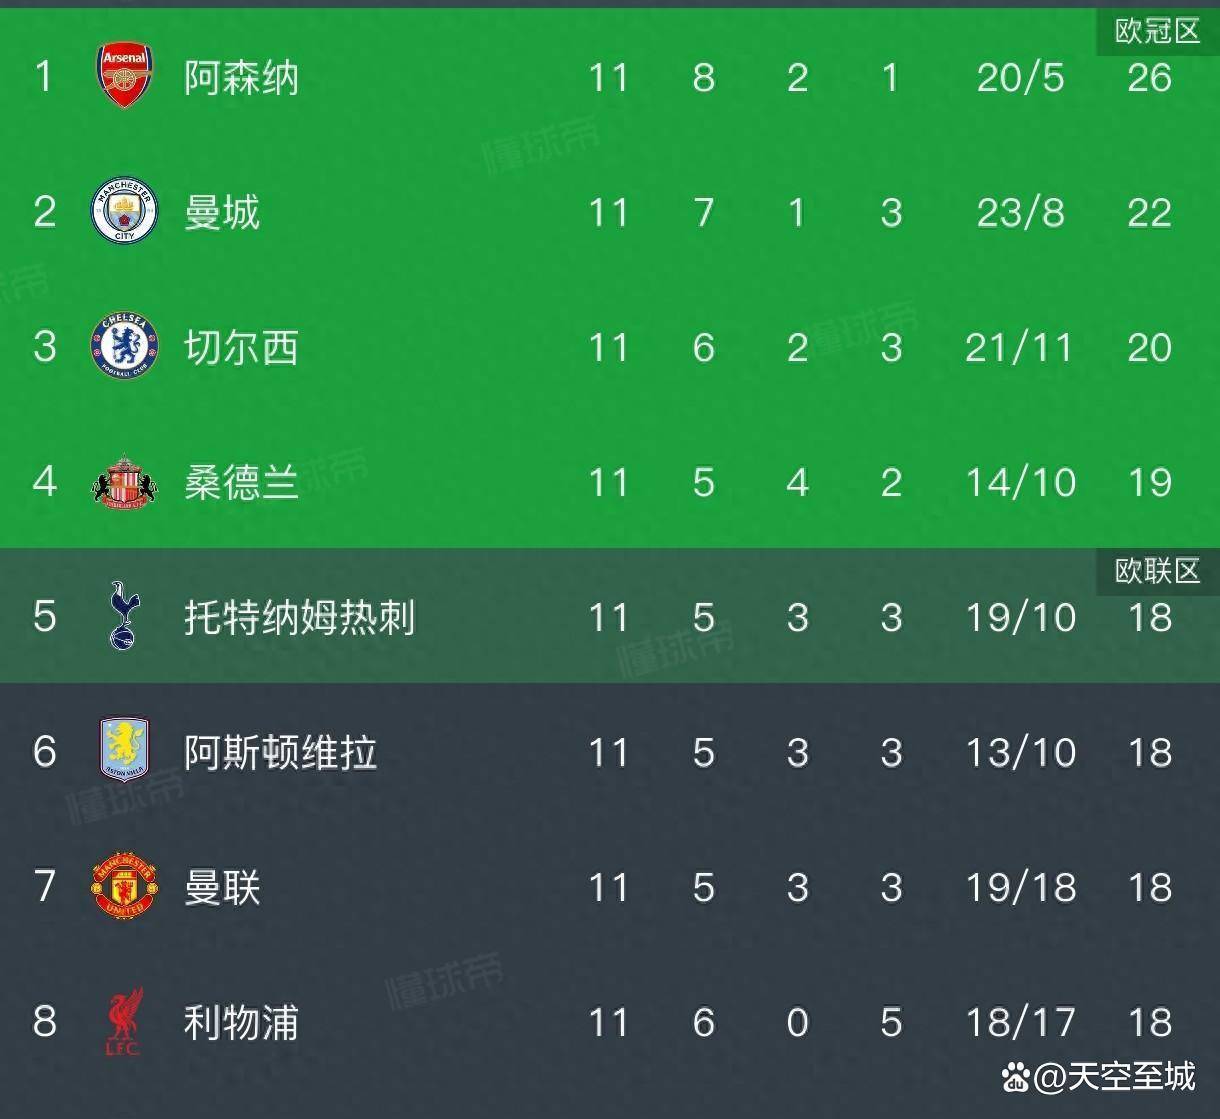Open 托特纳姆热刺 team details
Image resolution: width=1220 pixels, height=1119 pixels.
299,617
